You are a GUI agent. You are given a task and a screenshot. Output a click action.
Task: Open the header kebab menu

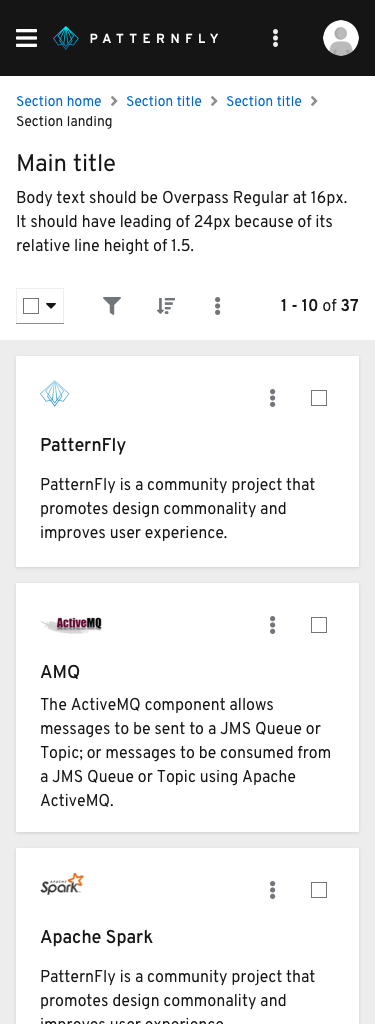pos(275,38)
